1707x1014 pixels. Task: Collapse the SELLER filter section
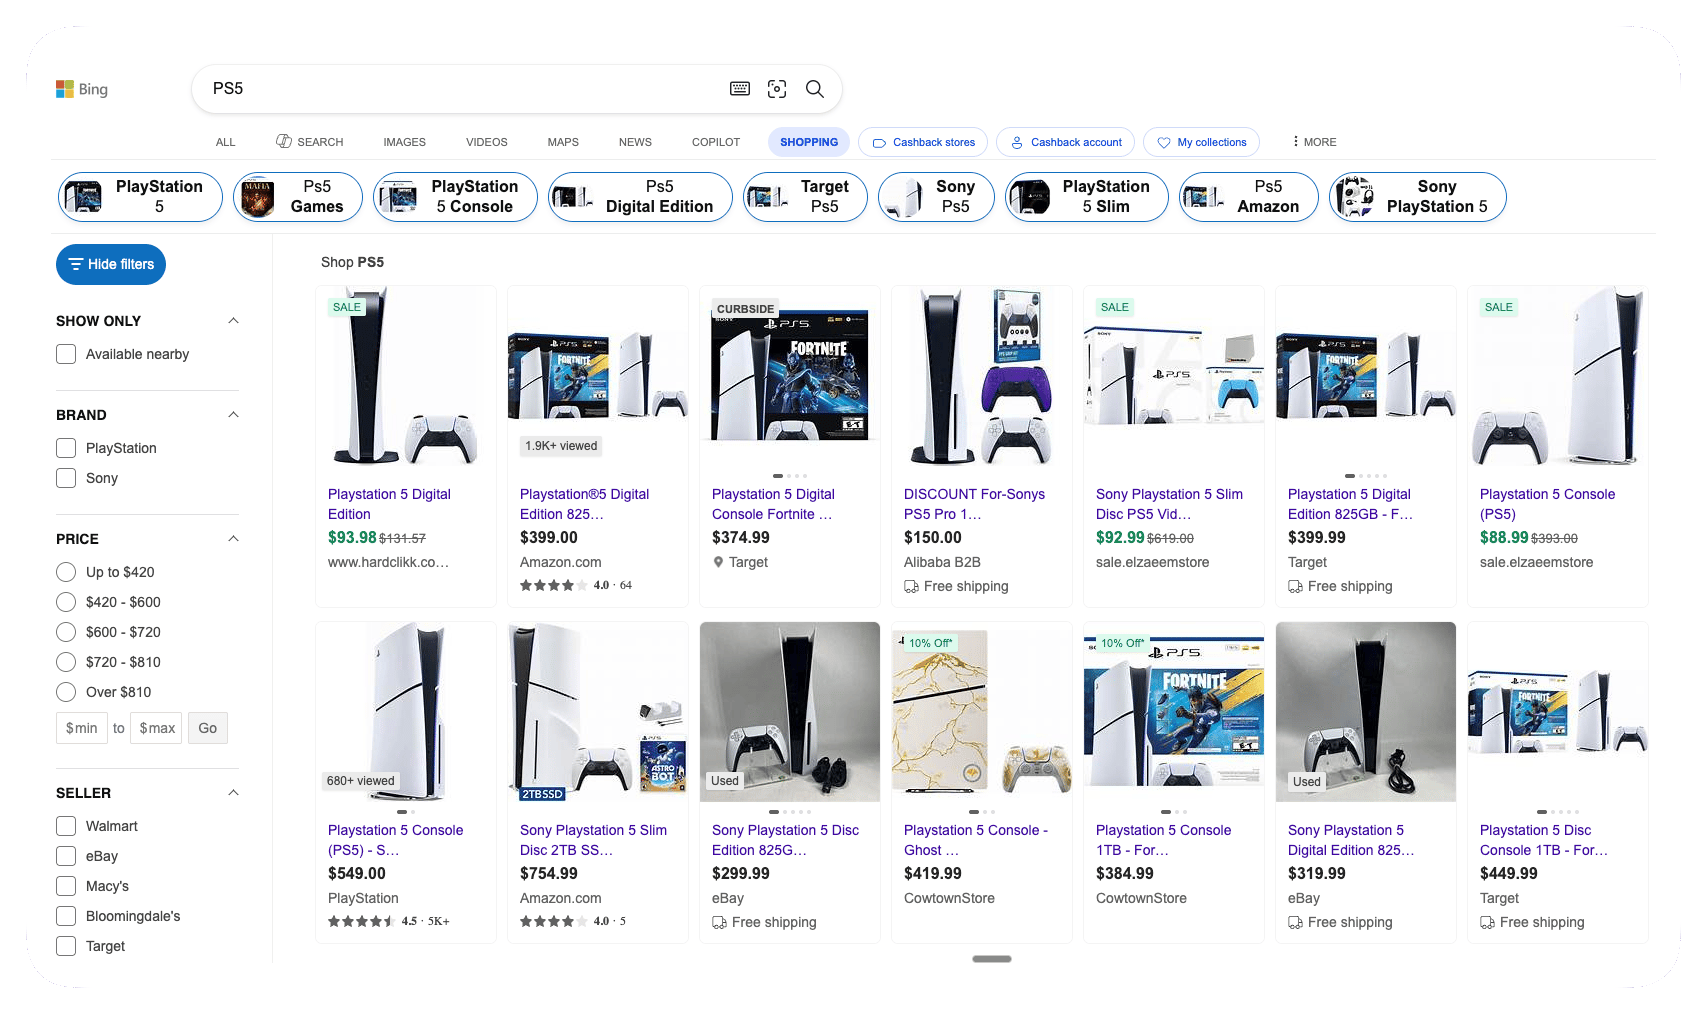point(233,793)
